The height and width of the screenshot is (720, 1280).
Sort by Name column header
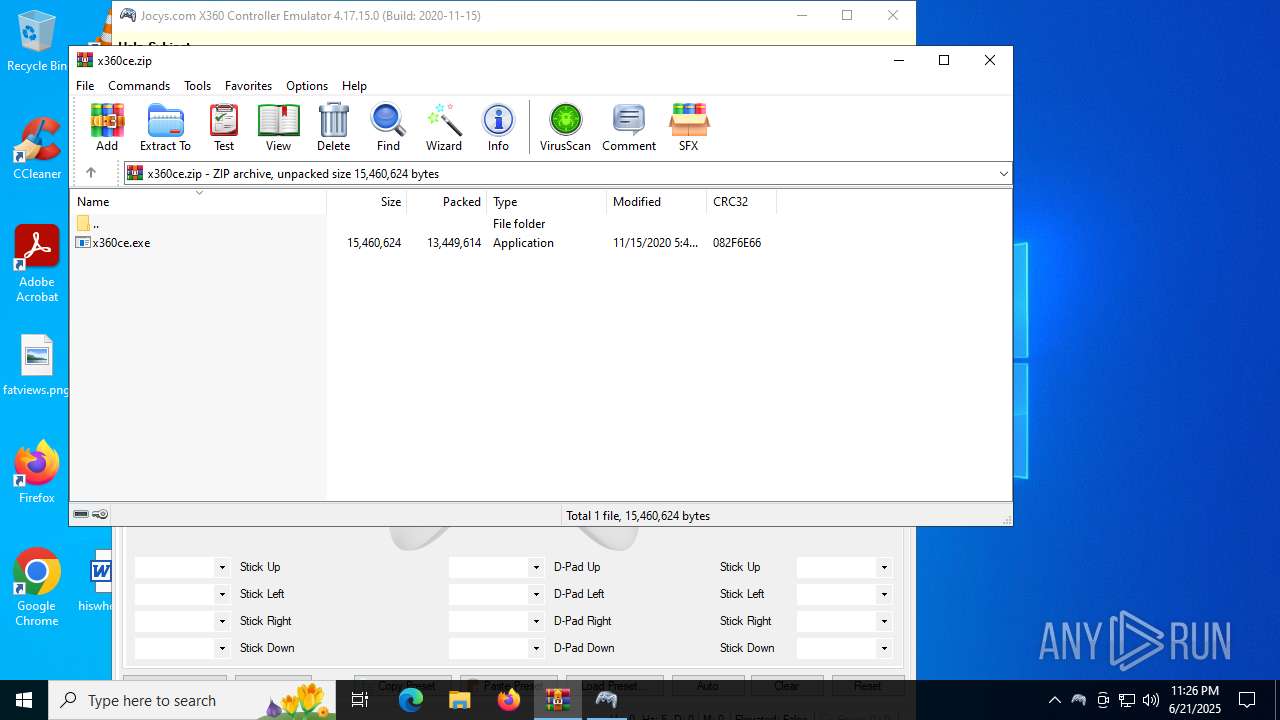click(198, 202)
